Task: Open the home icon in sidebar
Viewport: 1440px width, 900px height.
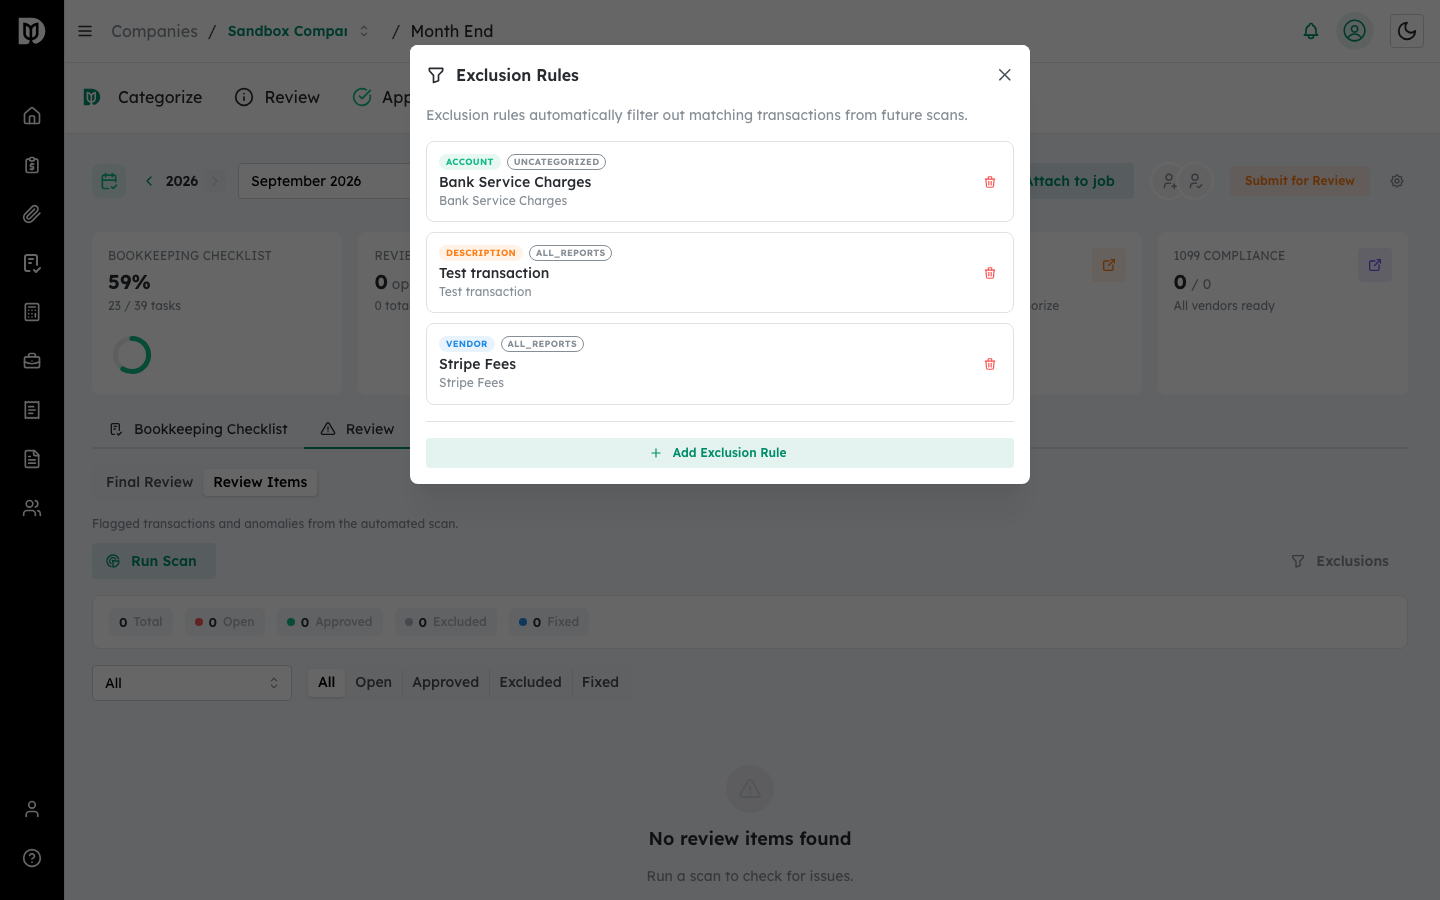Action: [32, 116]
